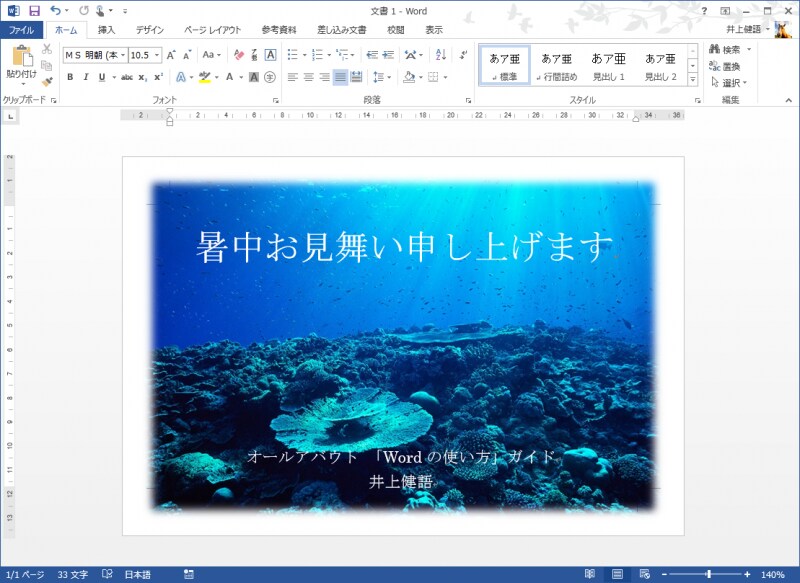Select the strikethrough (abc) icon
Viewport: 800px width, 583px height.
coord(128,77)
